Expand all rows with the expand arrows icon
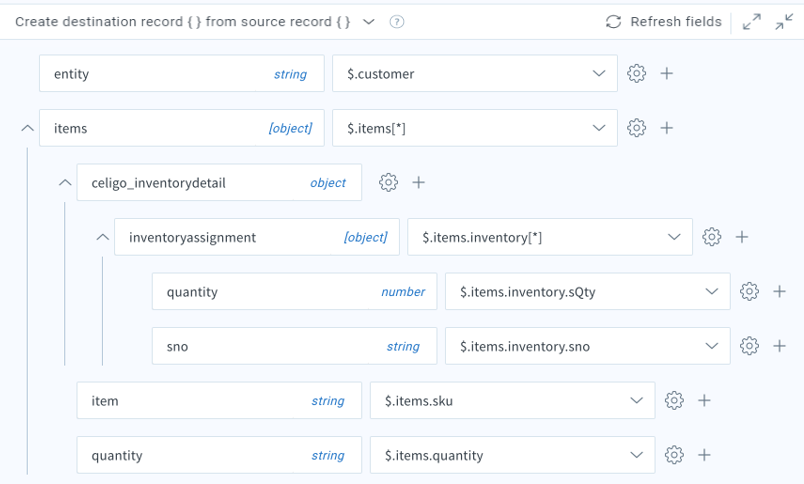The width and height of the screenshot is (804, 484). click(x=752, y=22)
